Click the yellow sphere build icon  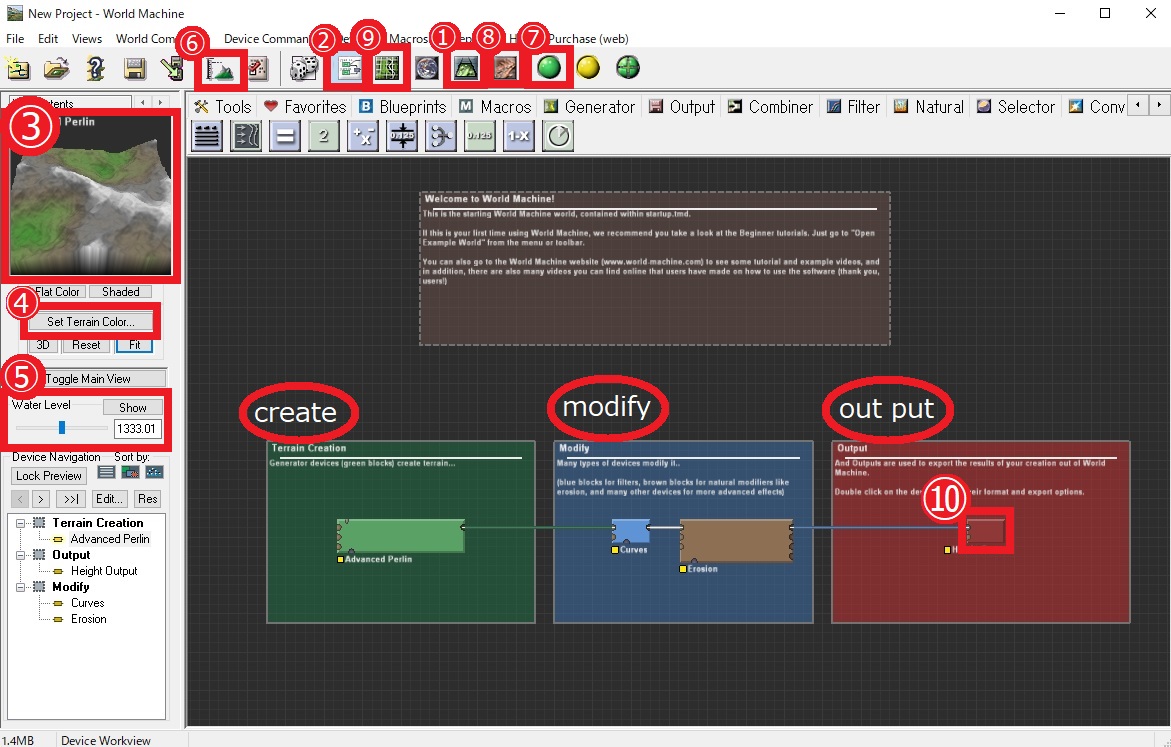pos(588,68)
